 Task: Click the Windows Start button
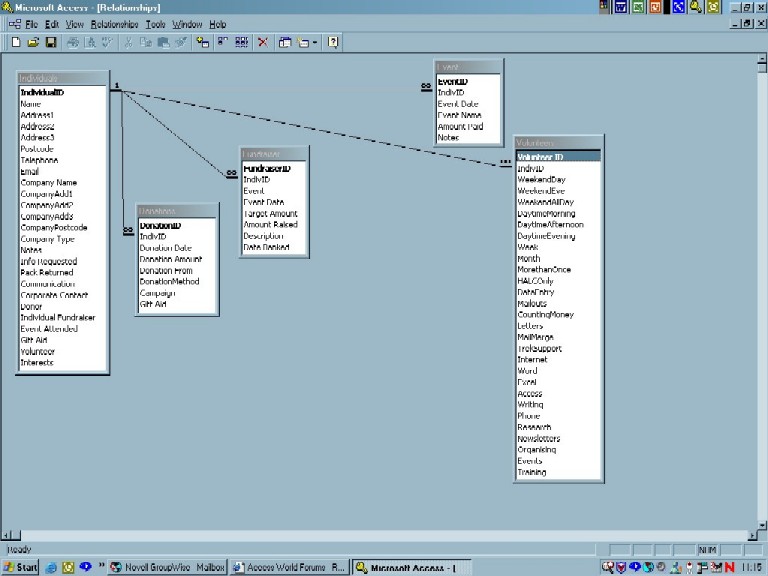pyautogui.click(x=20, y=567)
